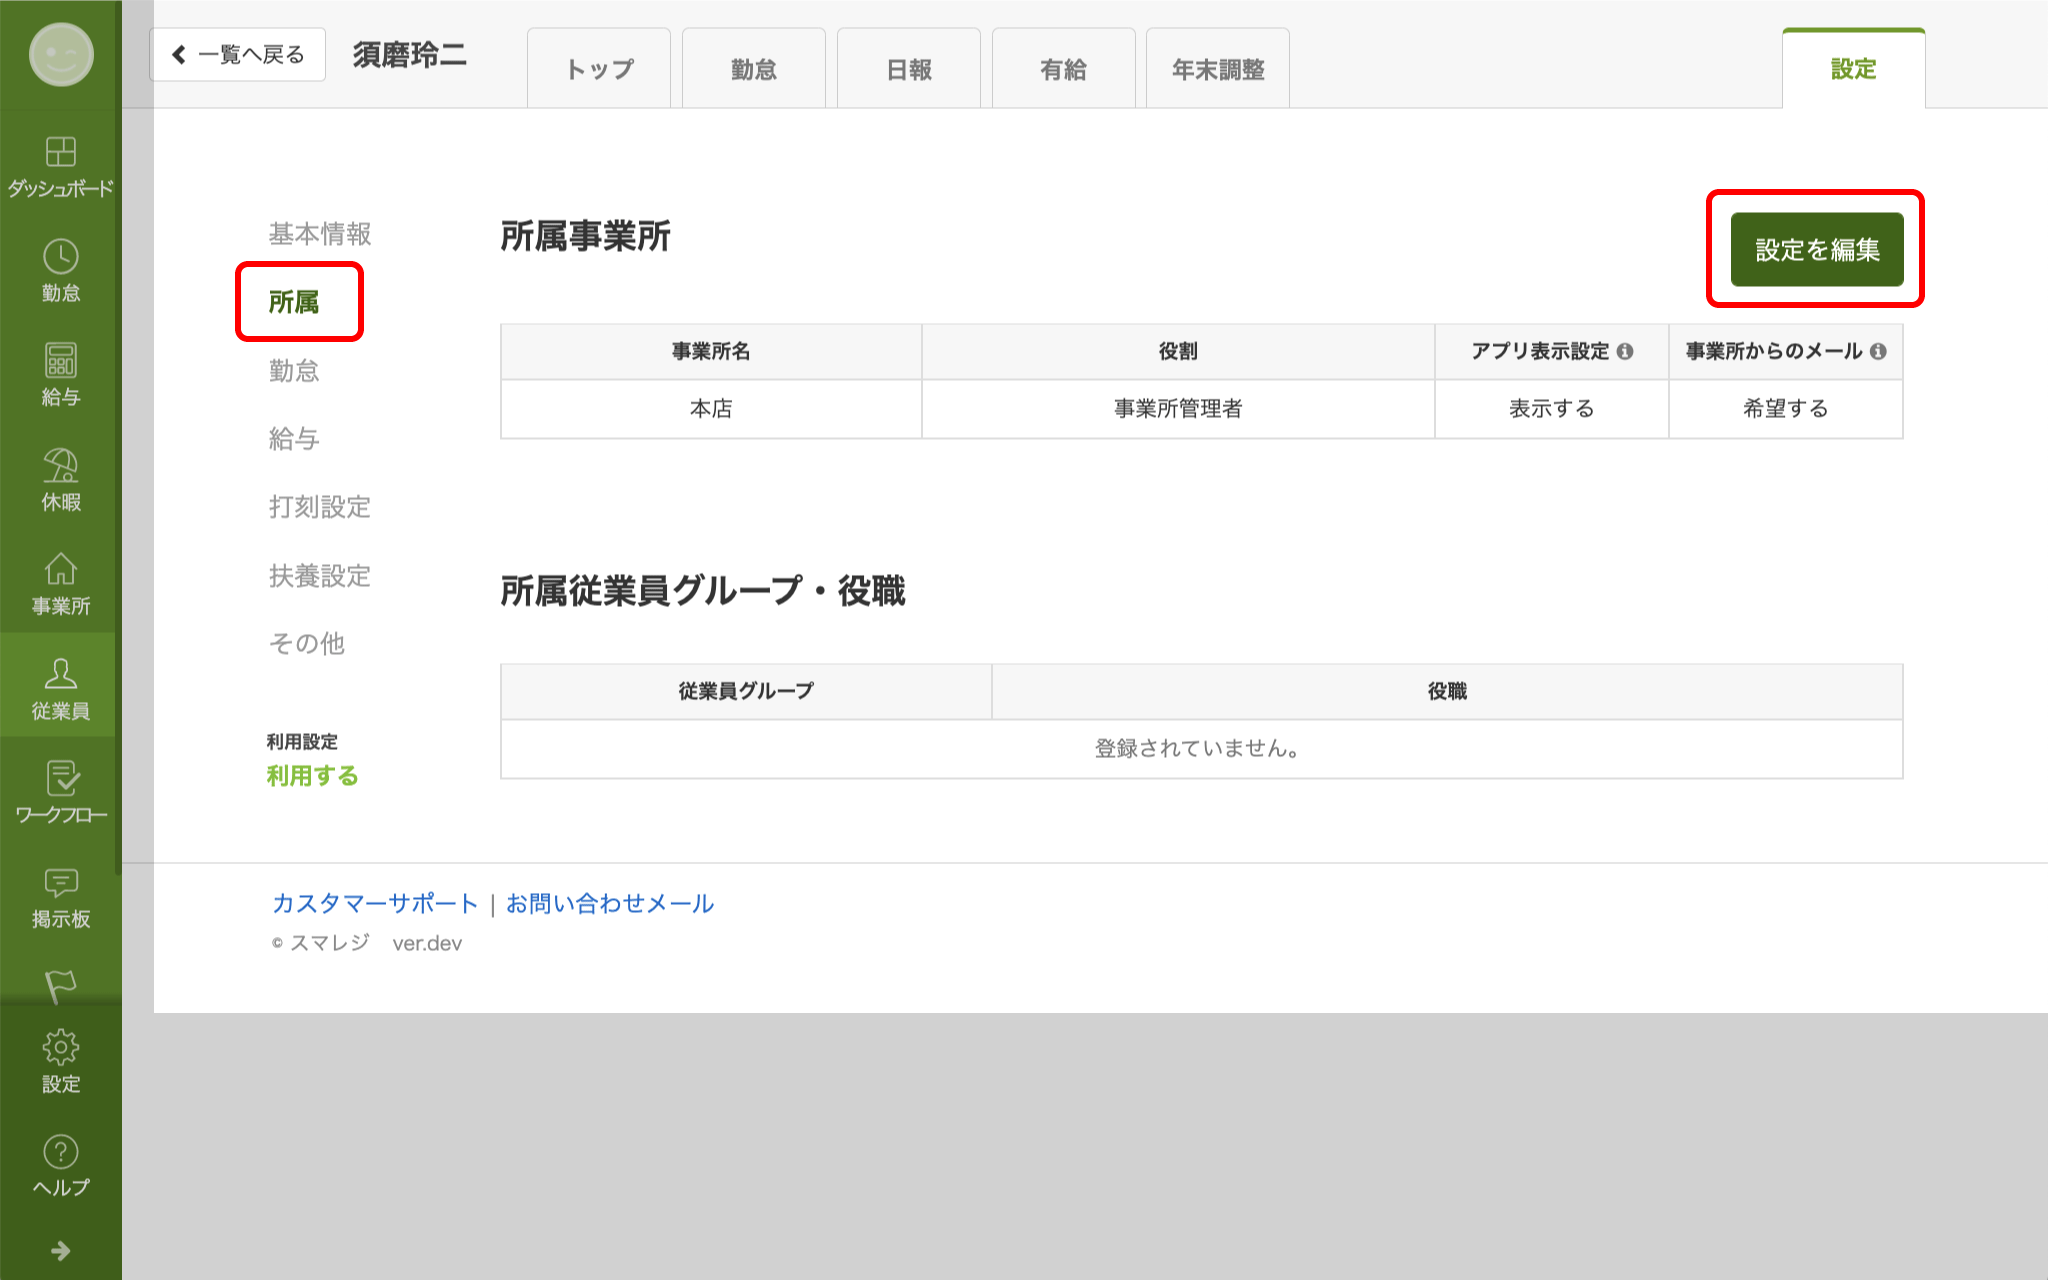Switch to the 勤怠 tab

(754, 69)
